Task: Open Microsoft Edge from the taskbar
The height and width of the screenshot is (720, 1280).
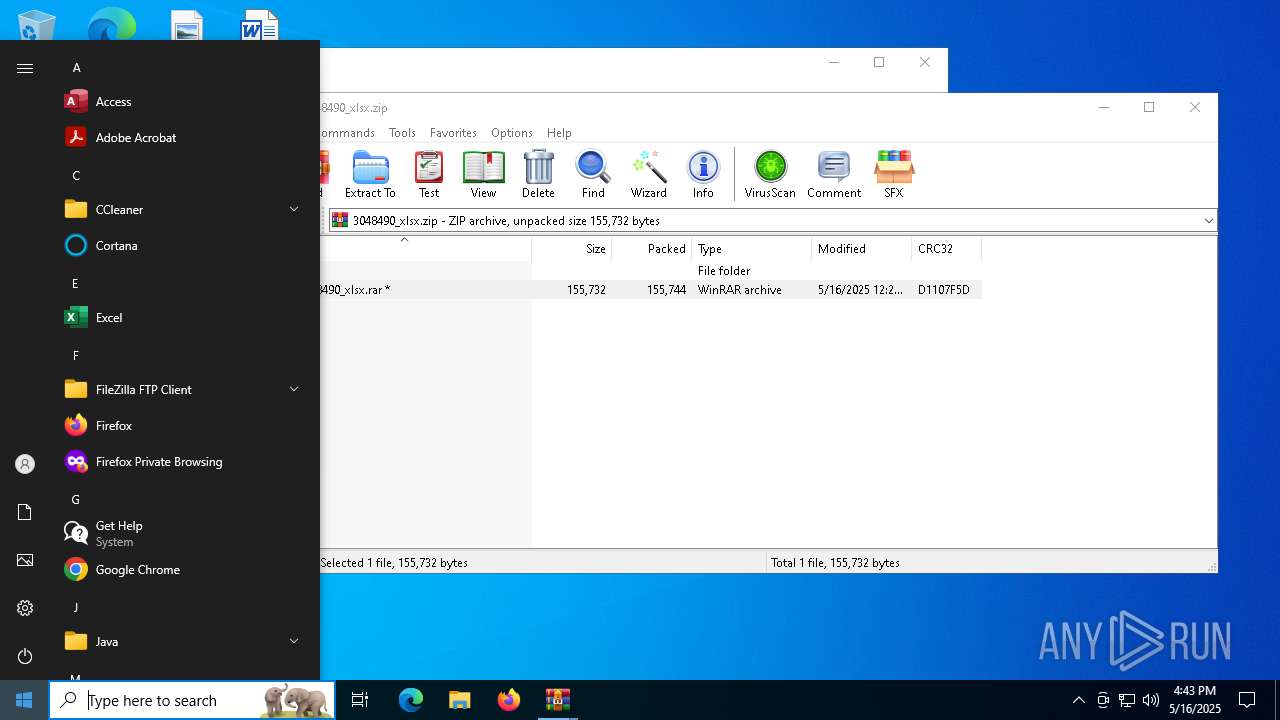Action: [x=411, y=700]
